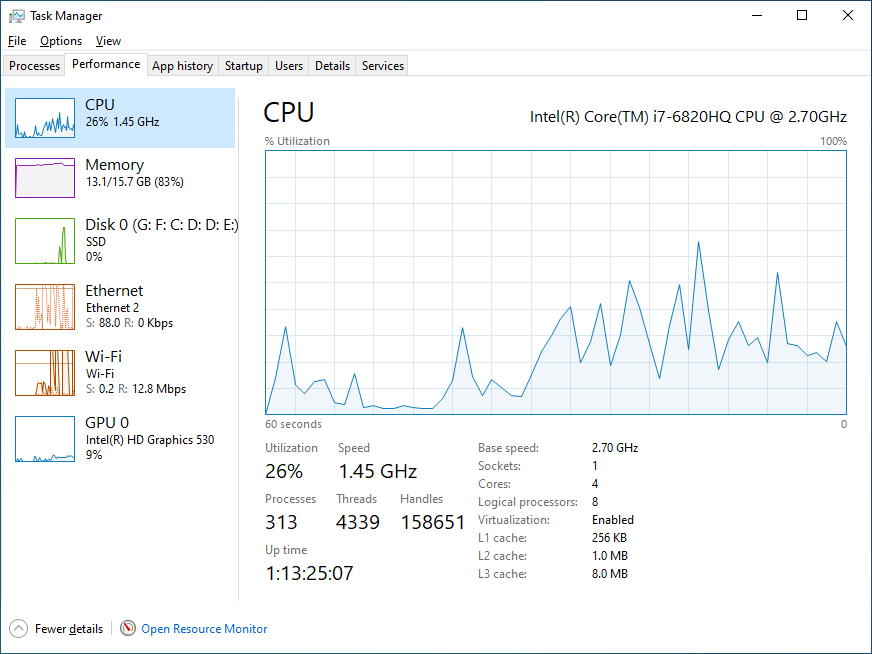Open Resource Monitor link
Viewport: 872px width, 654px height.
point(204,628)
